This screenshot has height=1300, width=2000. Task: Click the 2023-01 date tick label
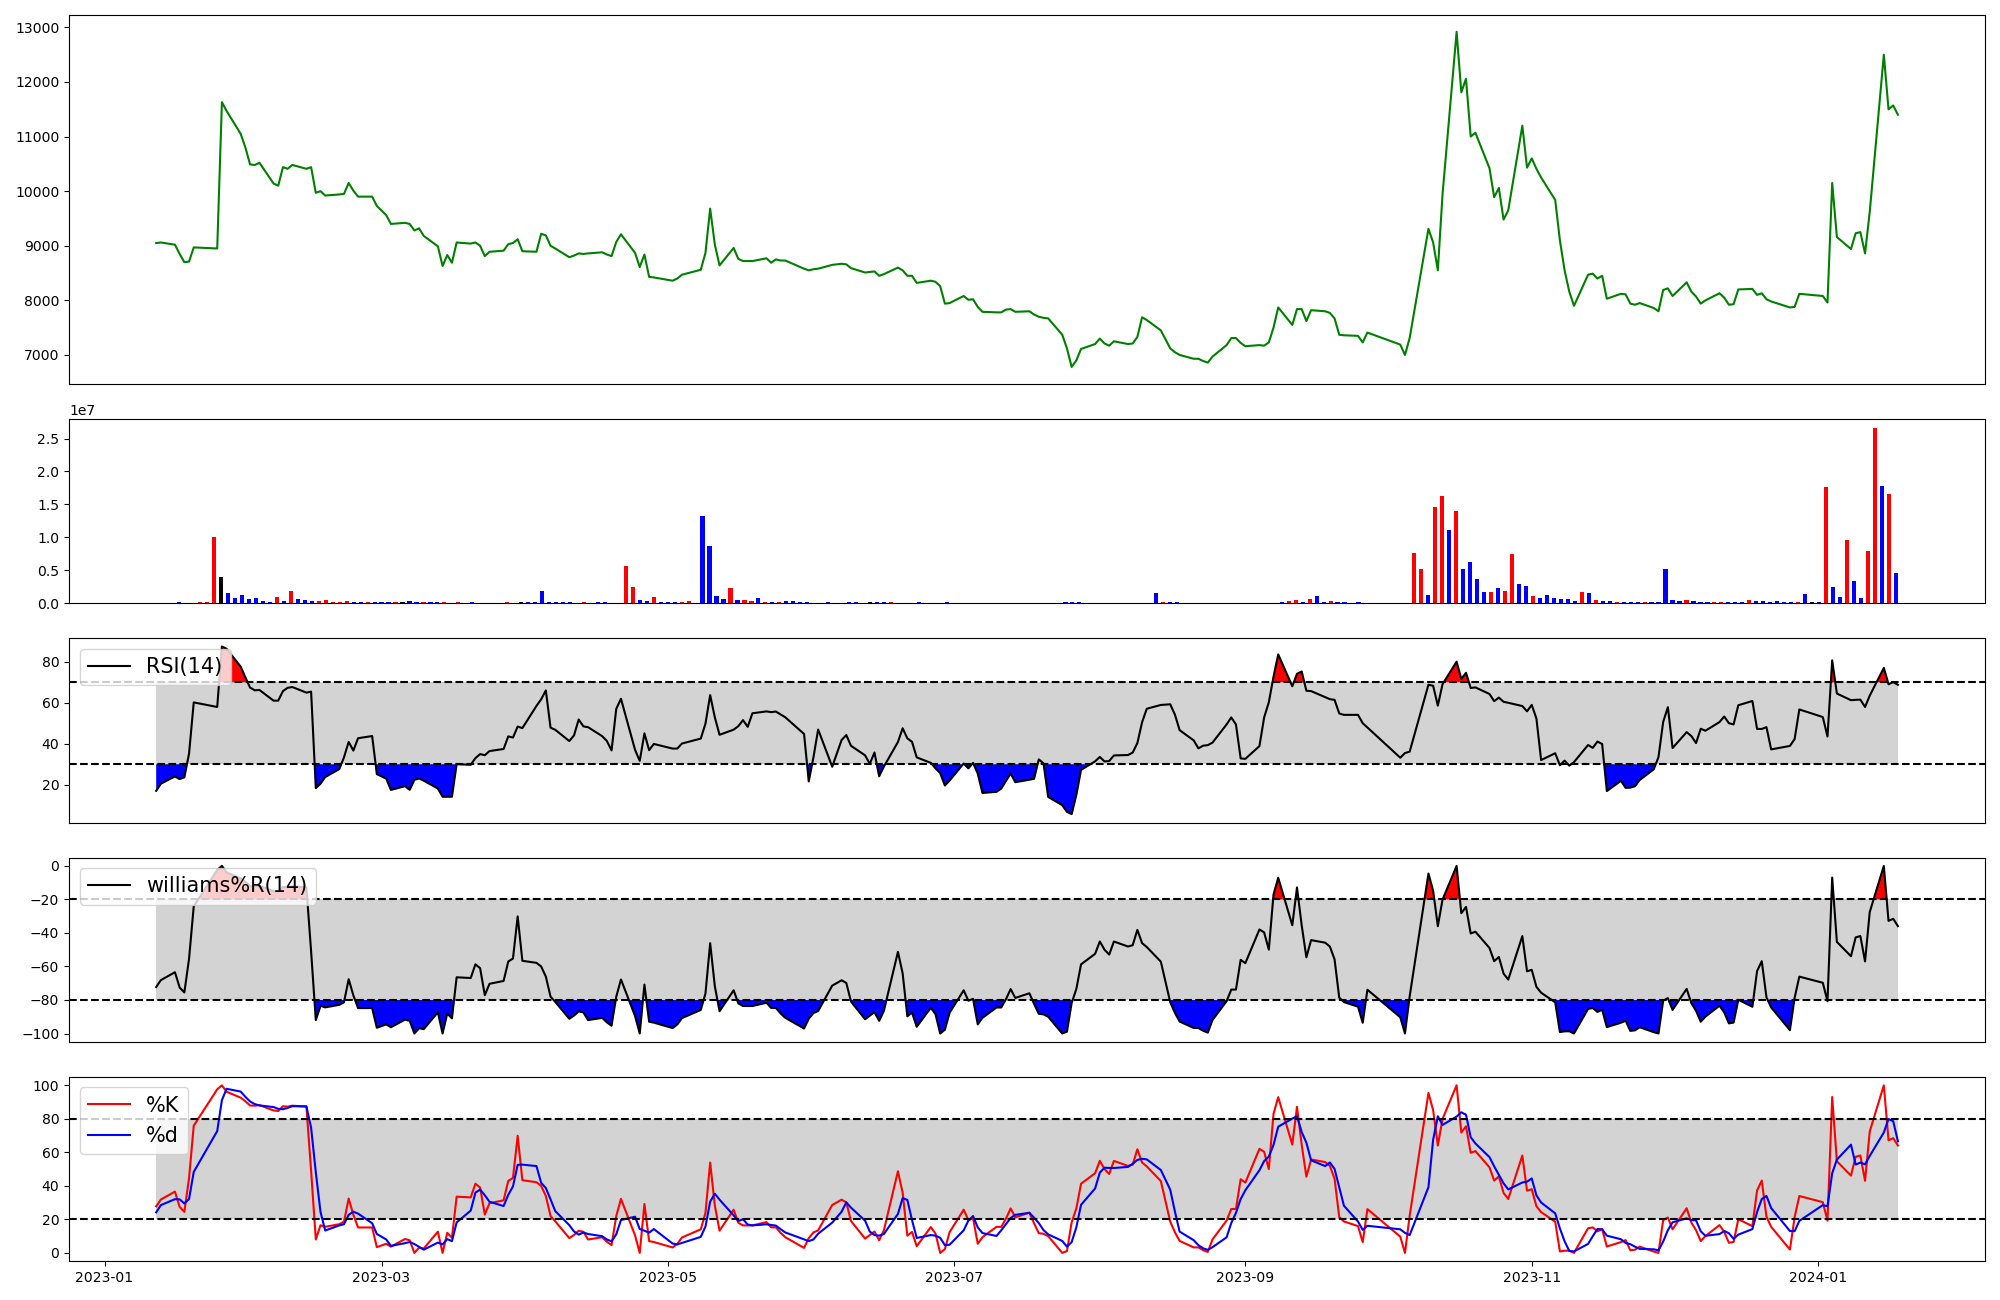104,1277
